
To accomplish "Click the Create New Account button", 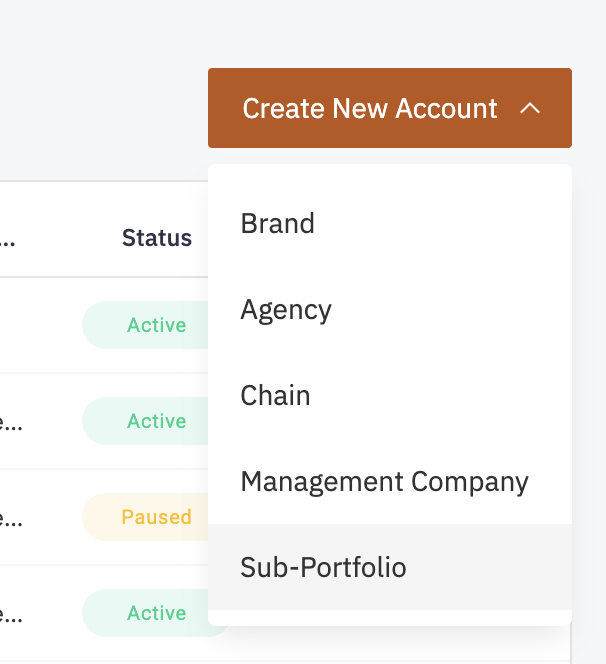I will click(370, 108).
